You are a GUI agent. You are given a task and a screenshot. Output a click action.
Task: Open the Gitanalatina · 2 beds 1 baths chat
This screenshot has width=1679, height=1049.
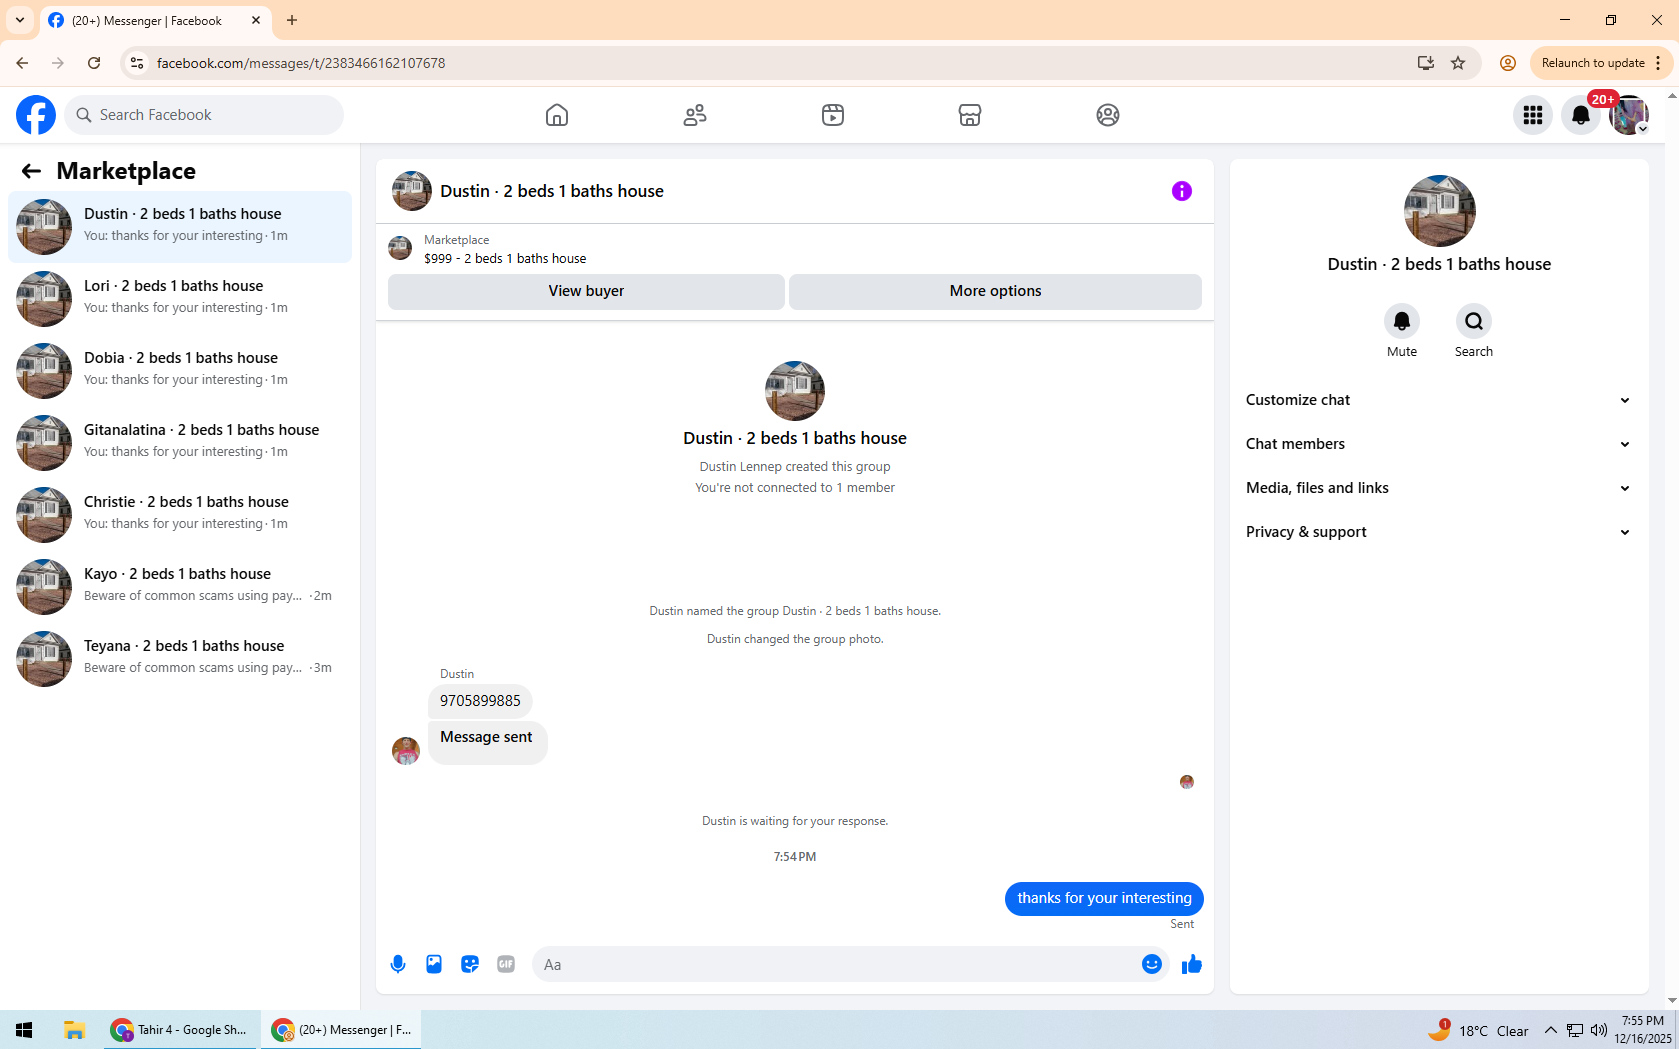pos(180,443)
